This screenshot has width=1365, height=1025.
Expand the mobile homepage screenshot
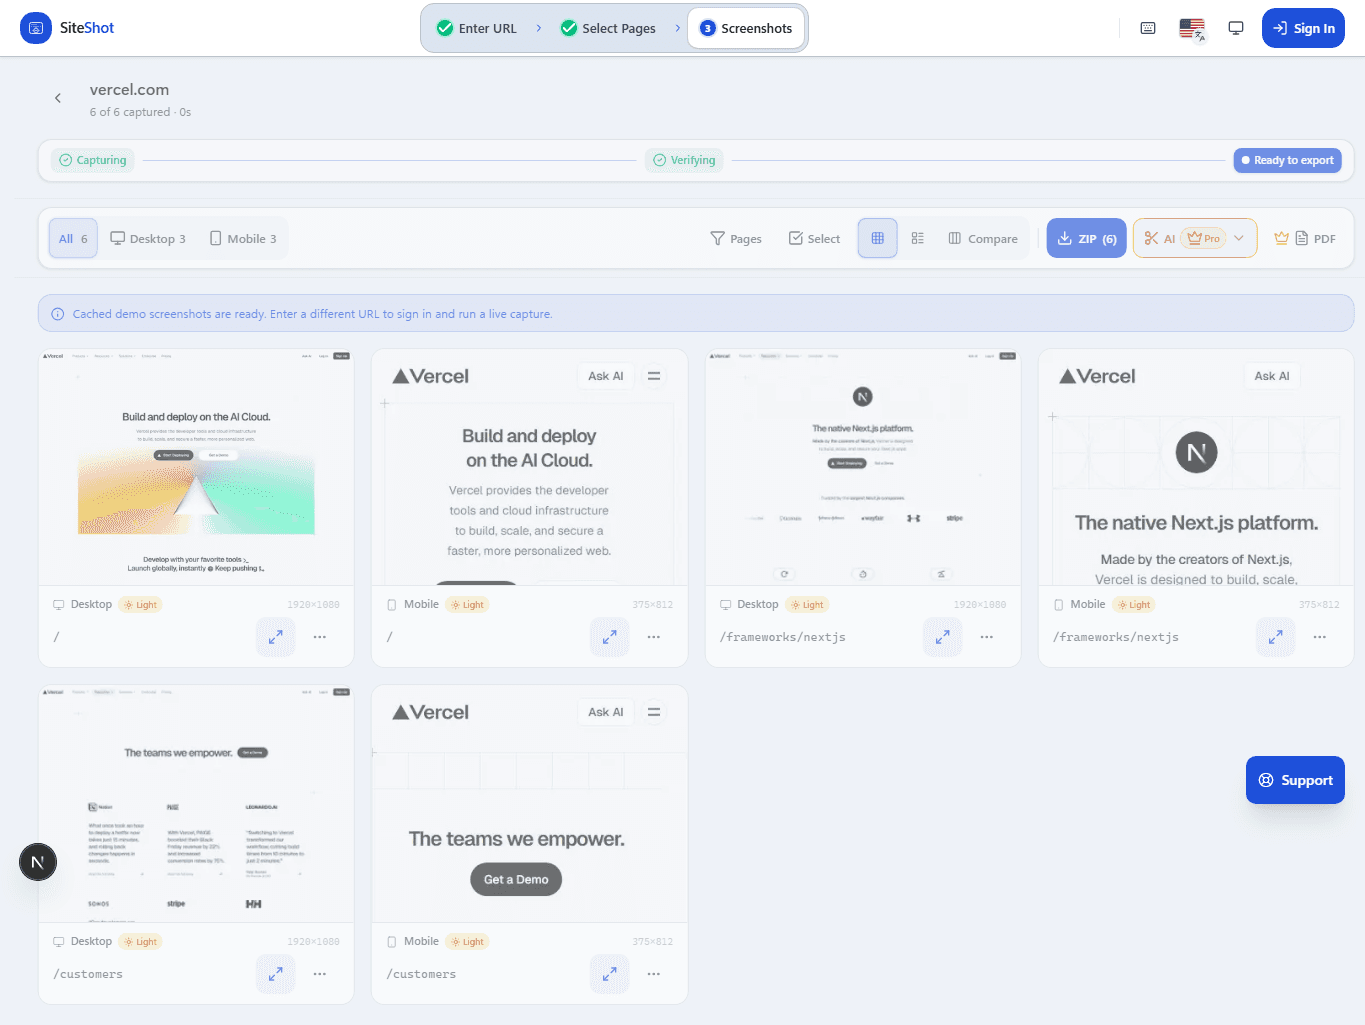point(609,637)
